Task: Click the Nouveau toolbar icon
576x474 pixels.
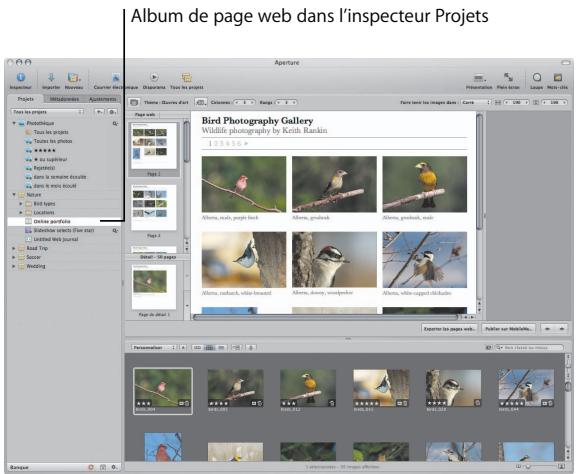Action: pos(73,77)
